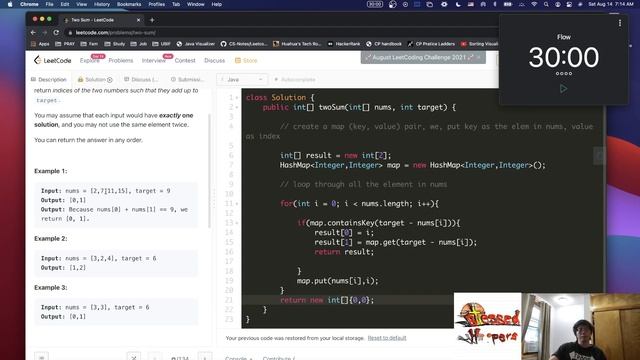Dismiss the August LeetCoding Challenge banner

pos(479,58)
